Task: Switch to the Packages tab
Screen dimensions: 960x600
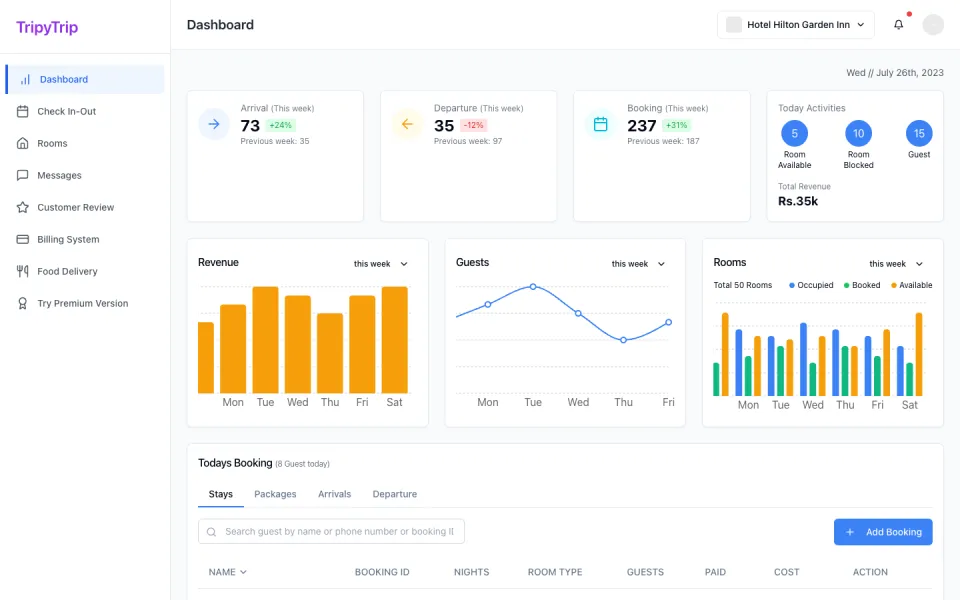Action: click(275, 494)
